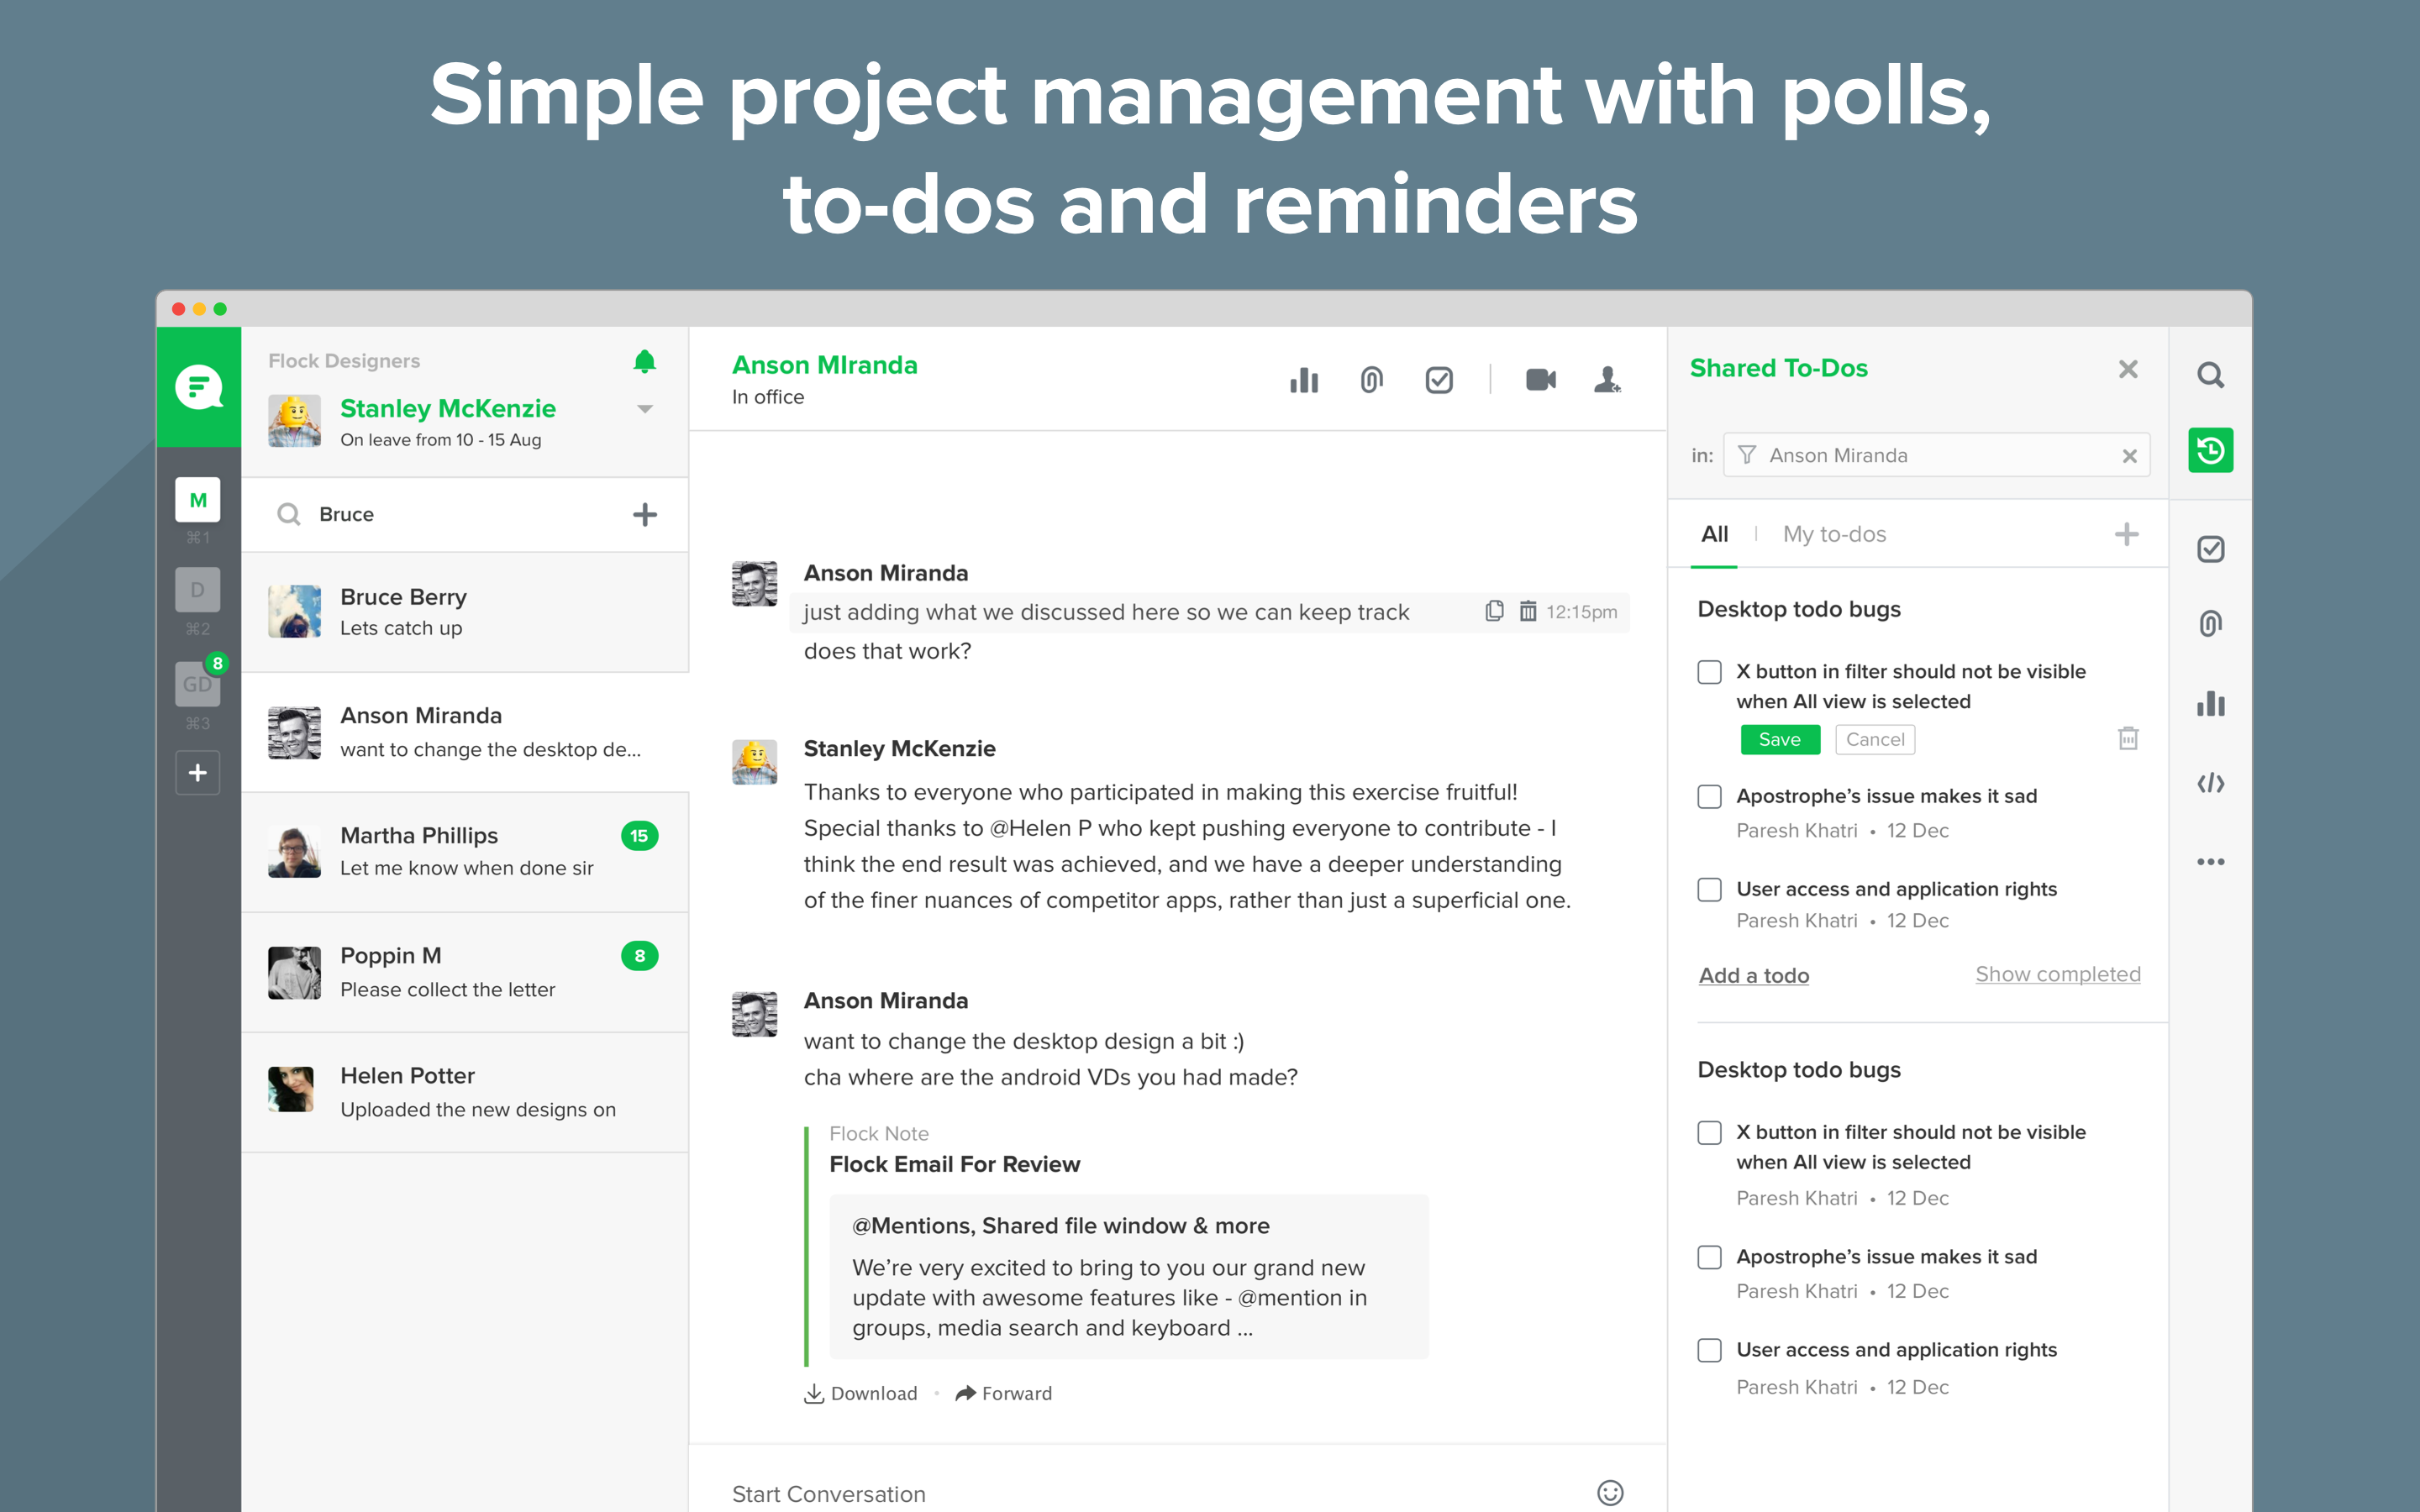Switch to the My to-dos tab

[x=1834, y=534]
